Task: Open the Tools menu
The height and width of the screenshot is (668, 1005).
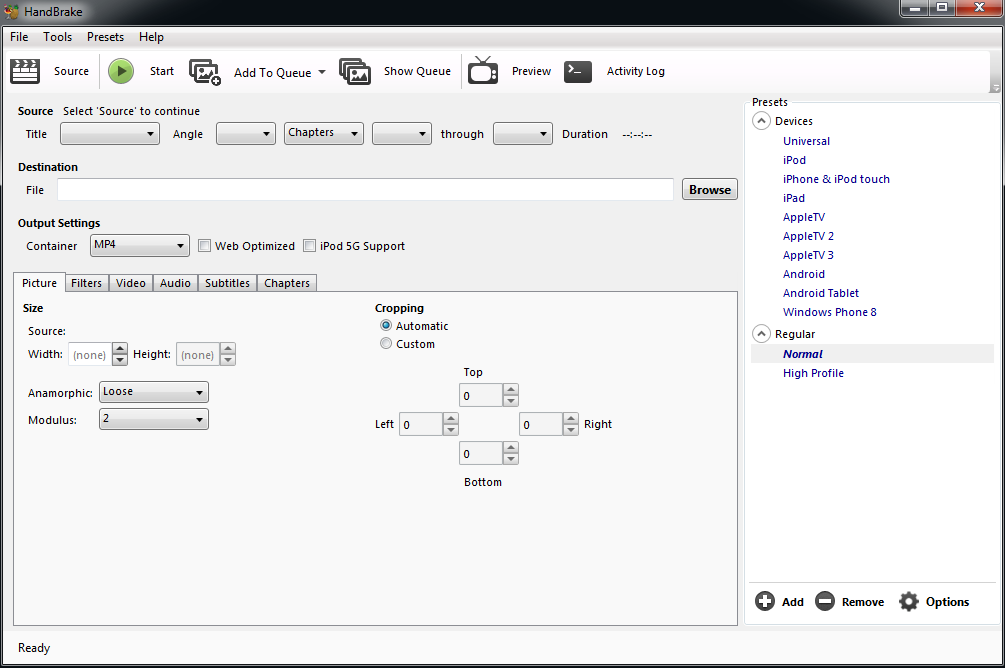Action: [58, 37]
